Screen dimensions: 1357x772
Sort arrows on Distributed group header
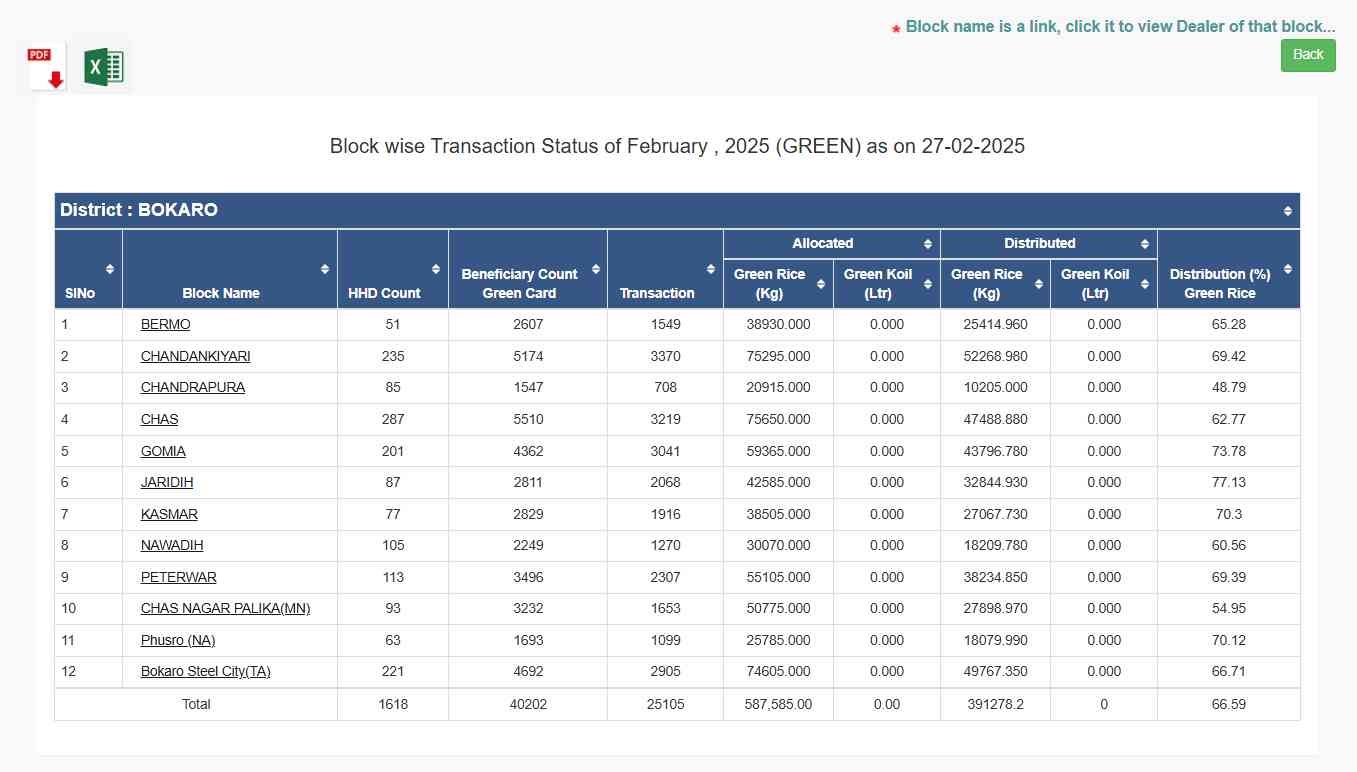pyautogui.click(x=1145, y=244)
